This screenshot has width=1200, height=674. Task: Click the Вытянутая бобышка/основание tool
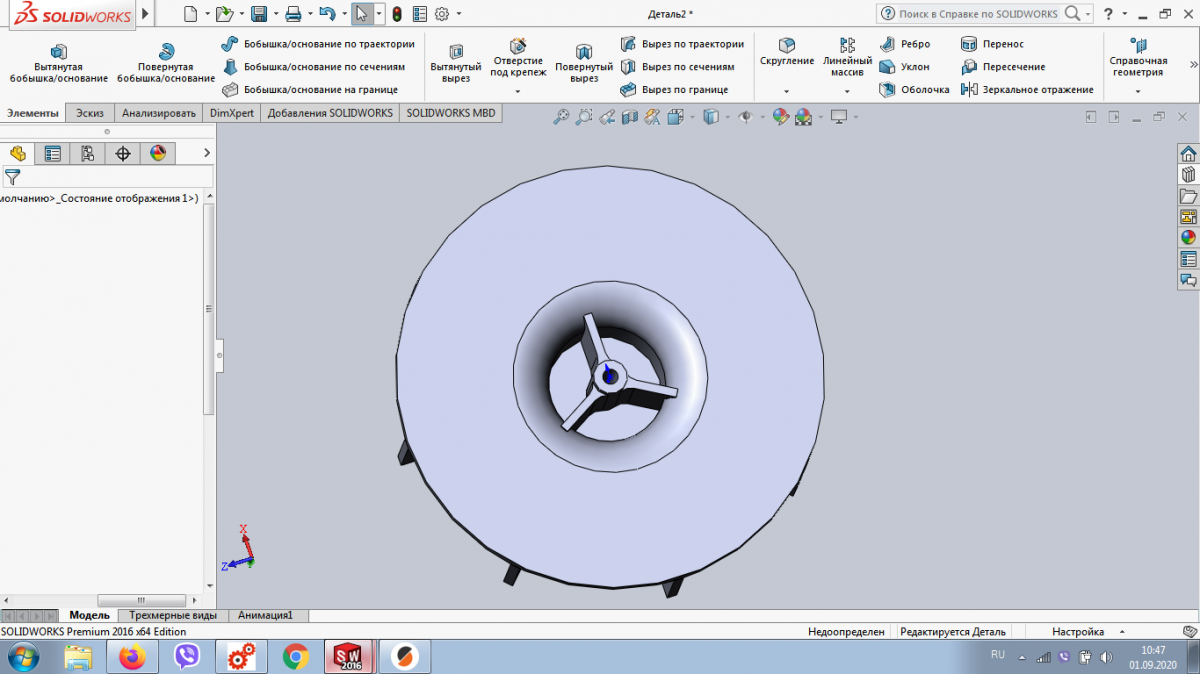pyautogui.click(x=59, y=63)
